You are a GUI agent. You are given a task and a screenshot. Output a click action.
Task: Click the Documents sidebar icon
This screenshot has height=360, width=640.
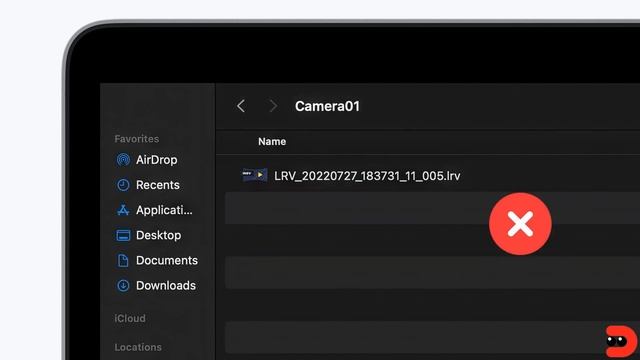click(x=123, y=260)
